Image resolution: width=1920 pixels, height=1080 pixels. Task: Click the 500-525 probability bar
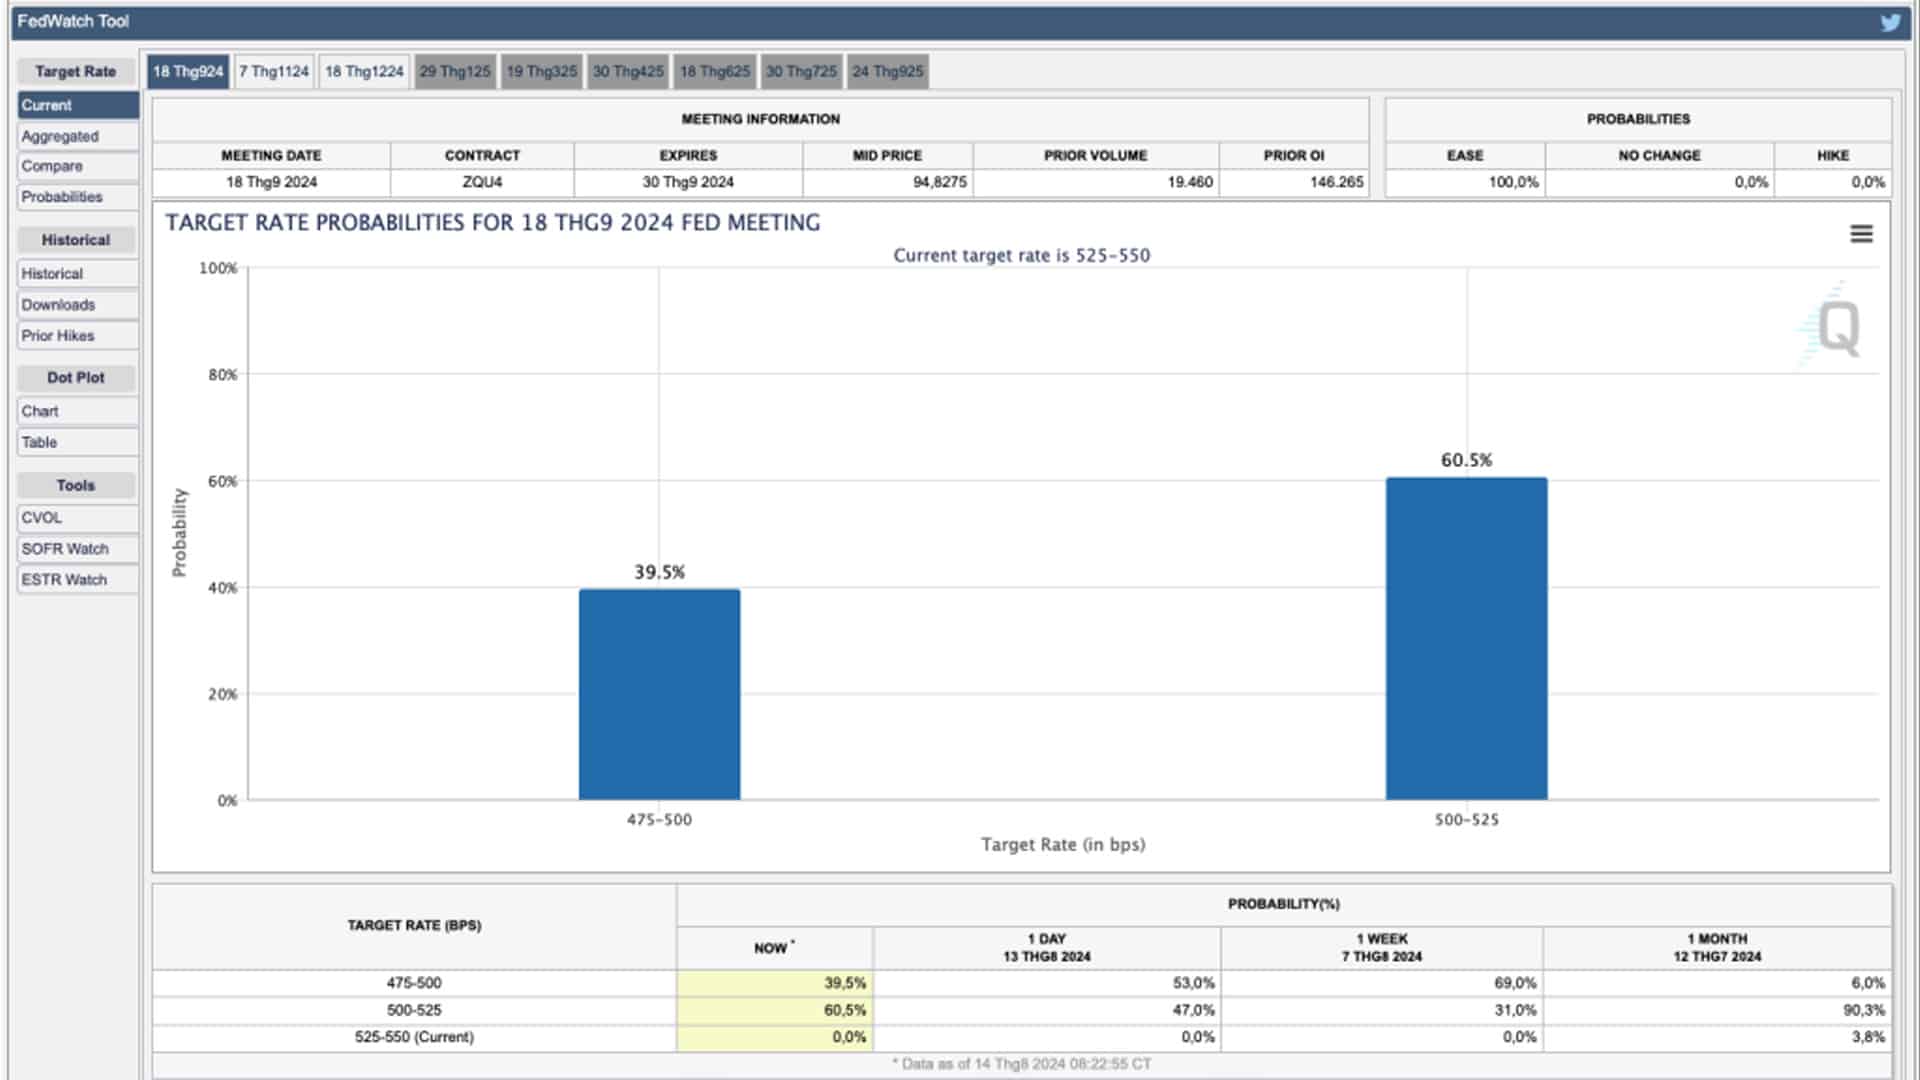(1466, 638)
